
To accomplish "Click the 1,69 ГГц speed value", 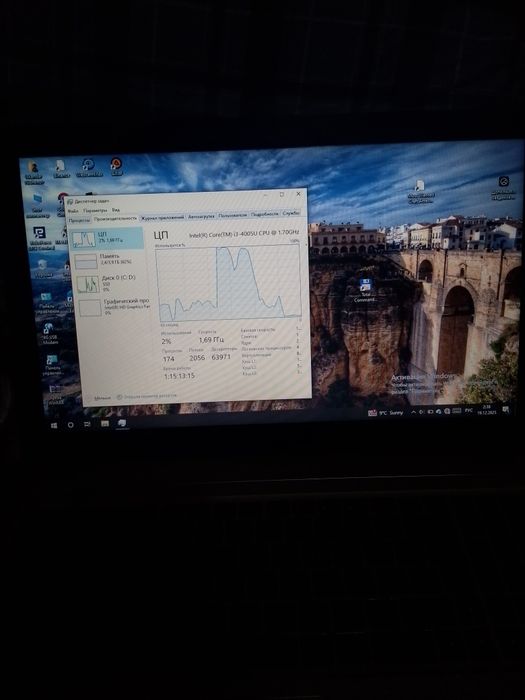I will click(211, 340).
